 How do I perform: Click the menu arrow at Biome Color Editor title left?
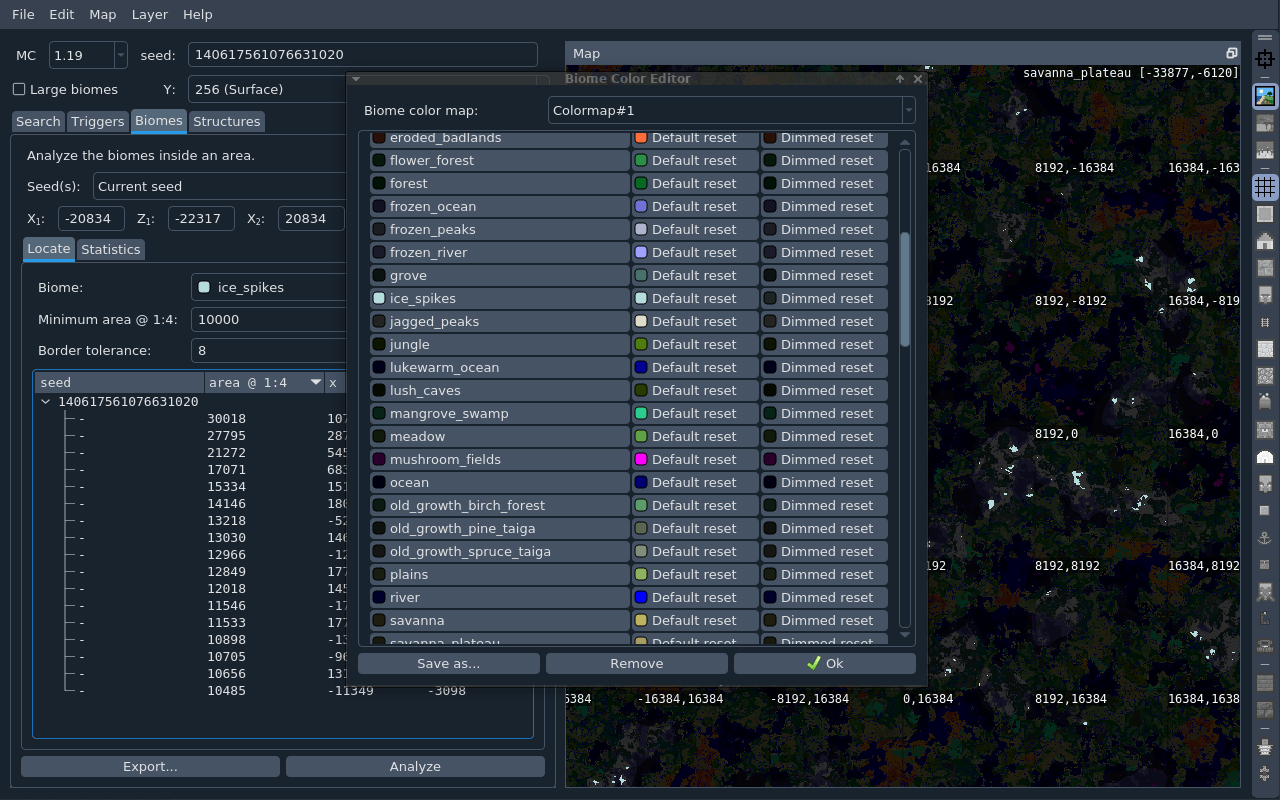click(x=355, y=78)
